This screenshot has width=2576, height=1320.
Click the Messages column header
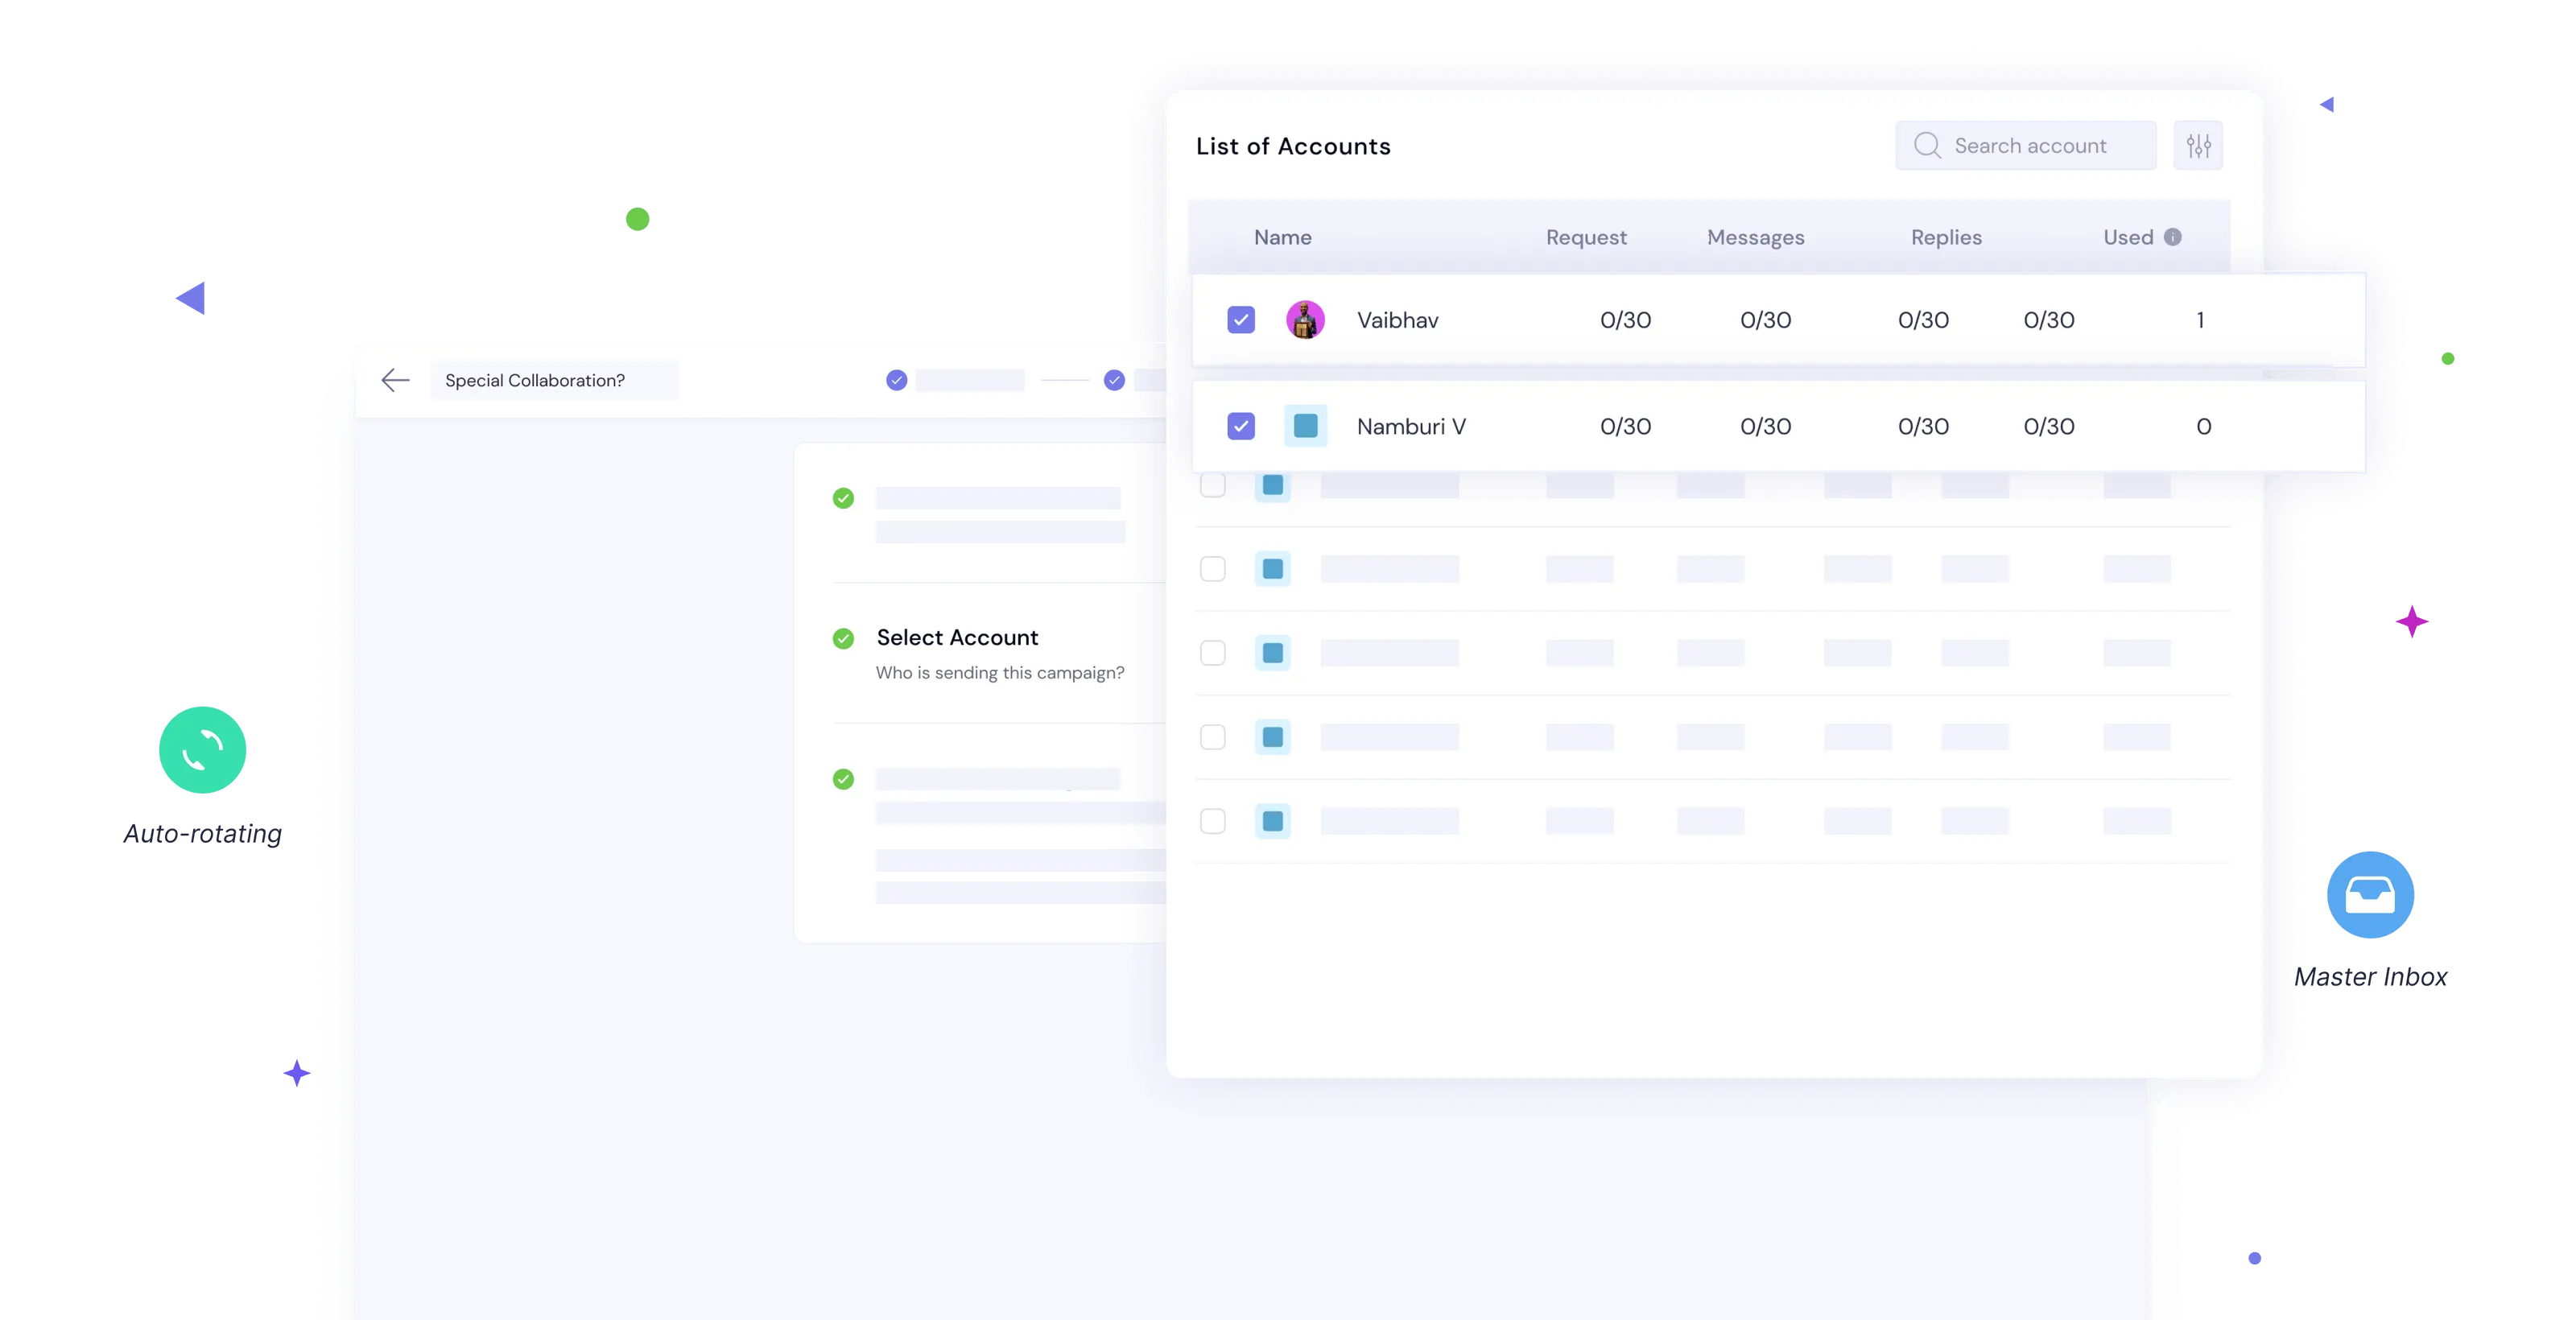(x=1755, y=237)
